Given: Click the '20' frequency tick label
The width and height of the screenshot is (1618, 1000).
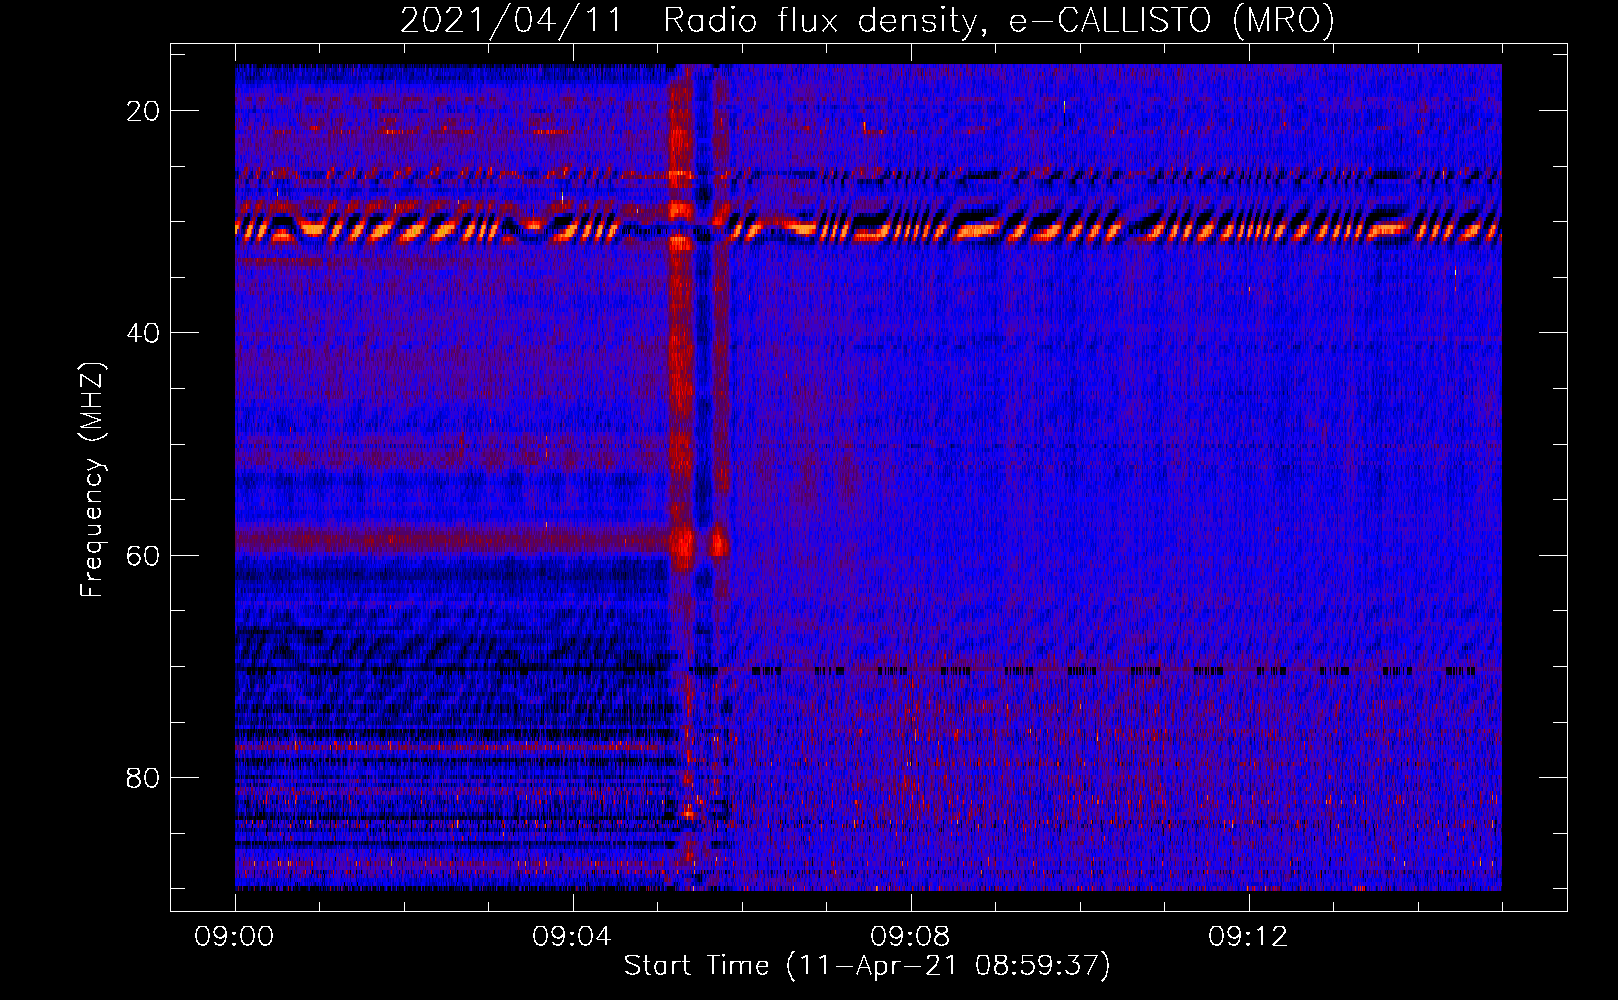Looking at the screenshot, I should tap(143, 111).
